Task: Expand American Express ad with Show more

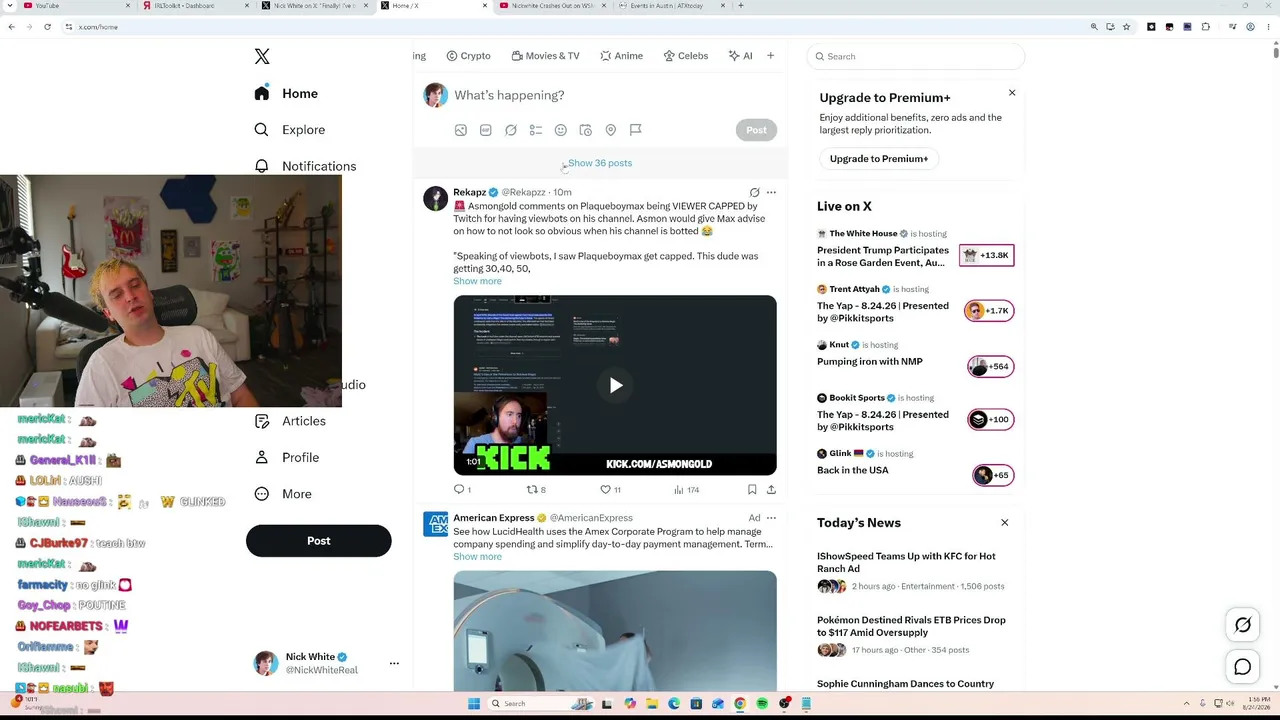Action: coord(477,557)
